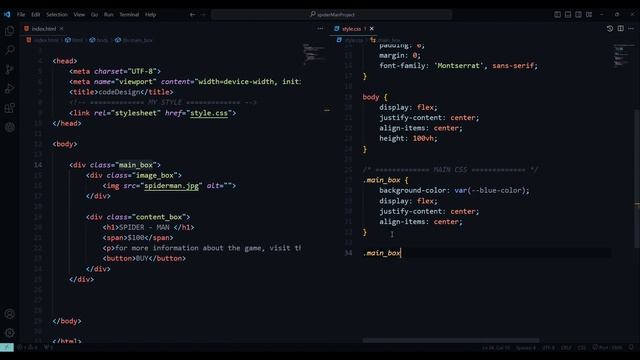Open the Search view in activity bar
Viewport: 640px width, 360px height.
click(x=9, y=50)
